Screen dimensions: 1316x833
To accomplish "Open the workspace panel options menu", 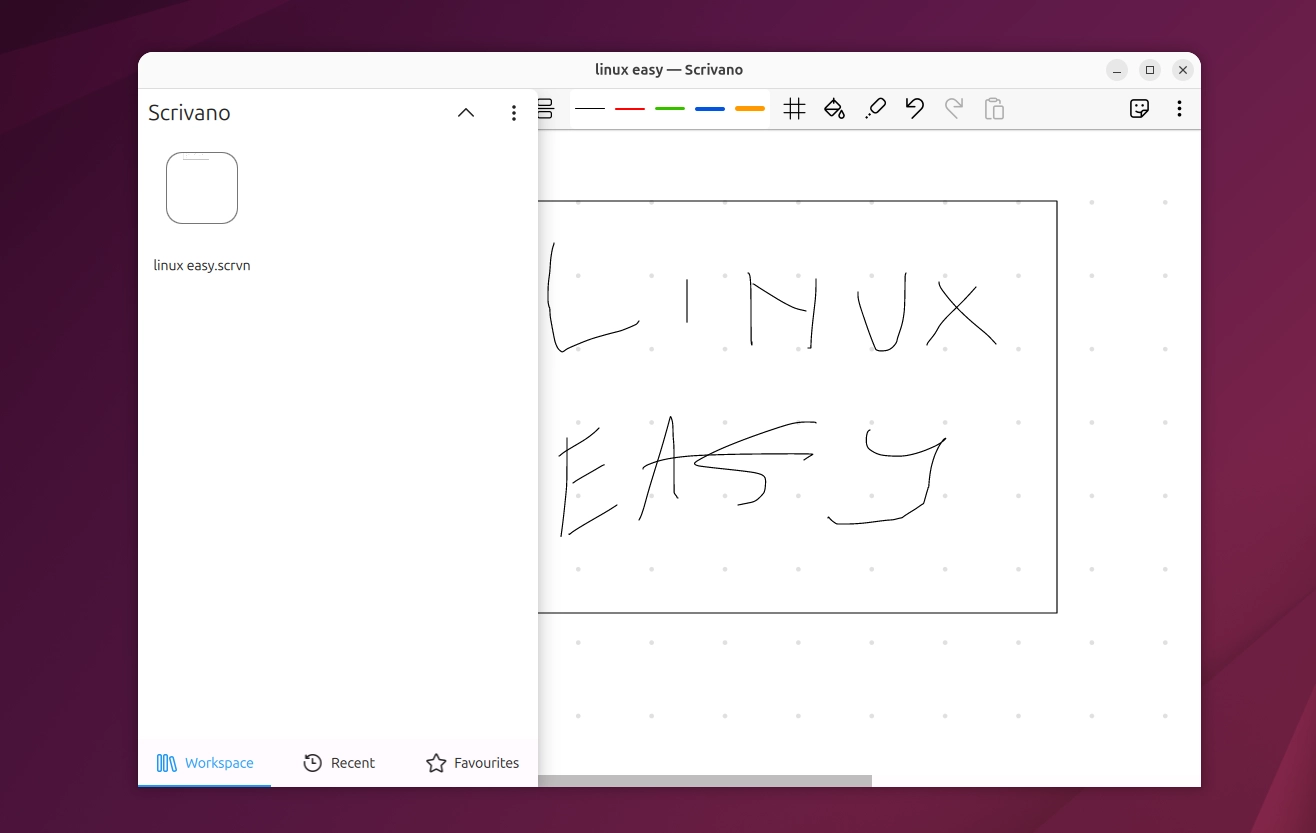I will pyautogui.click(x=513, y=113).
